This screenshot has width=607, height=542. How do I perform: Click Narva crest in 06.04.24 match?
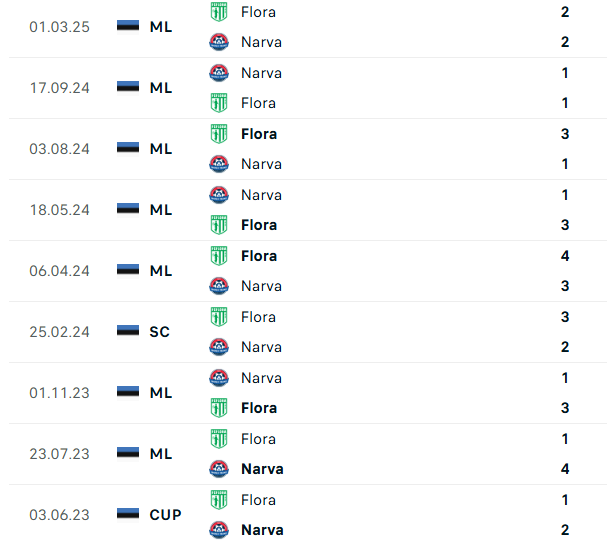point(219,286)
